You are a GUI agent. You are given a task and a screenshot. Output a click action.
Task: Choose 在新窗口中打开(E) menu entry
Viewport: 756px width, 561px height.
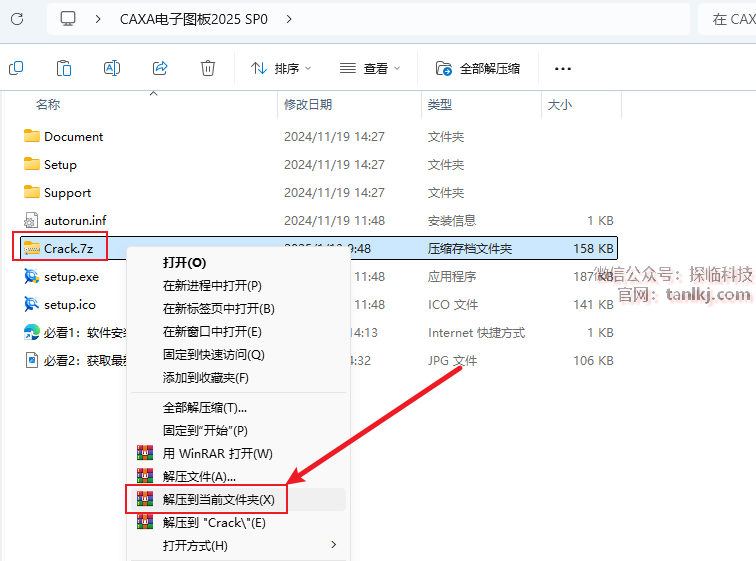[212, 332]
